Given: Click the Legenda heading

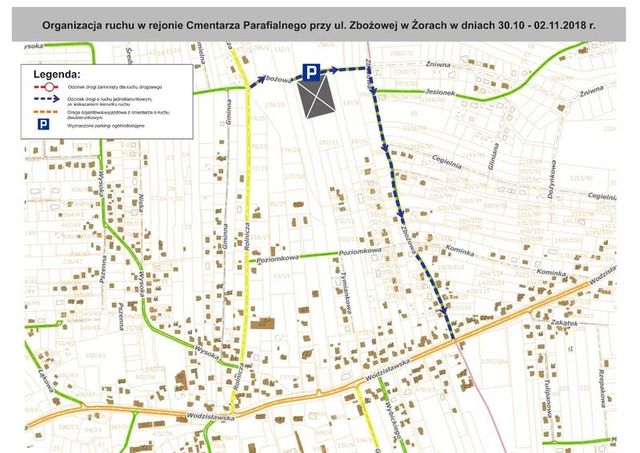Looking at the screenshot, I should (58, 74).
